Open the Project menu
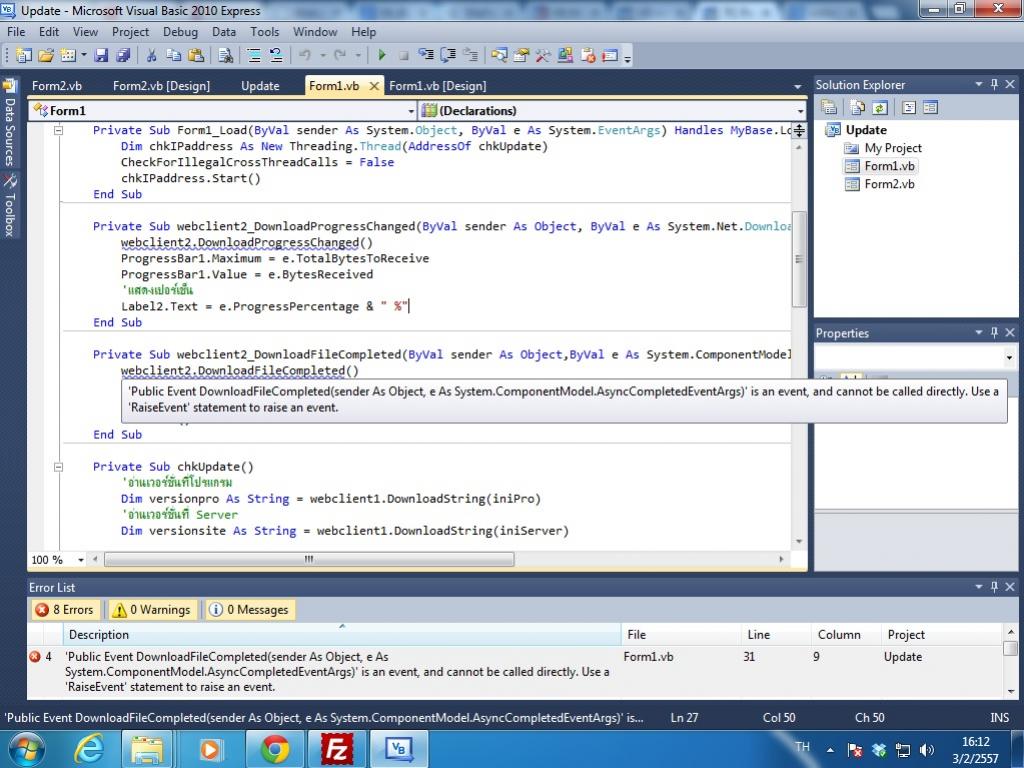Image resolution: width=1024 pixels, height=768 pixels. (130, 32)
